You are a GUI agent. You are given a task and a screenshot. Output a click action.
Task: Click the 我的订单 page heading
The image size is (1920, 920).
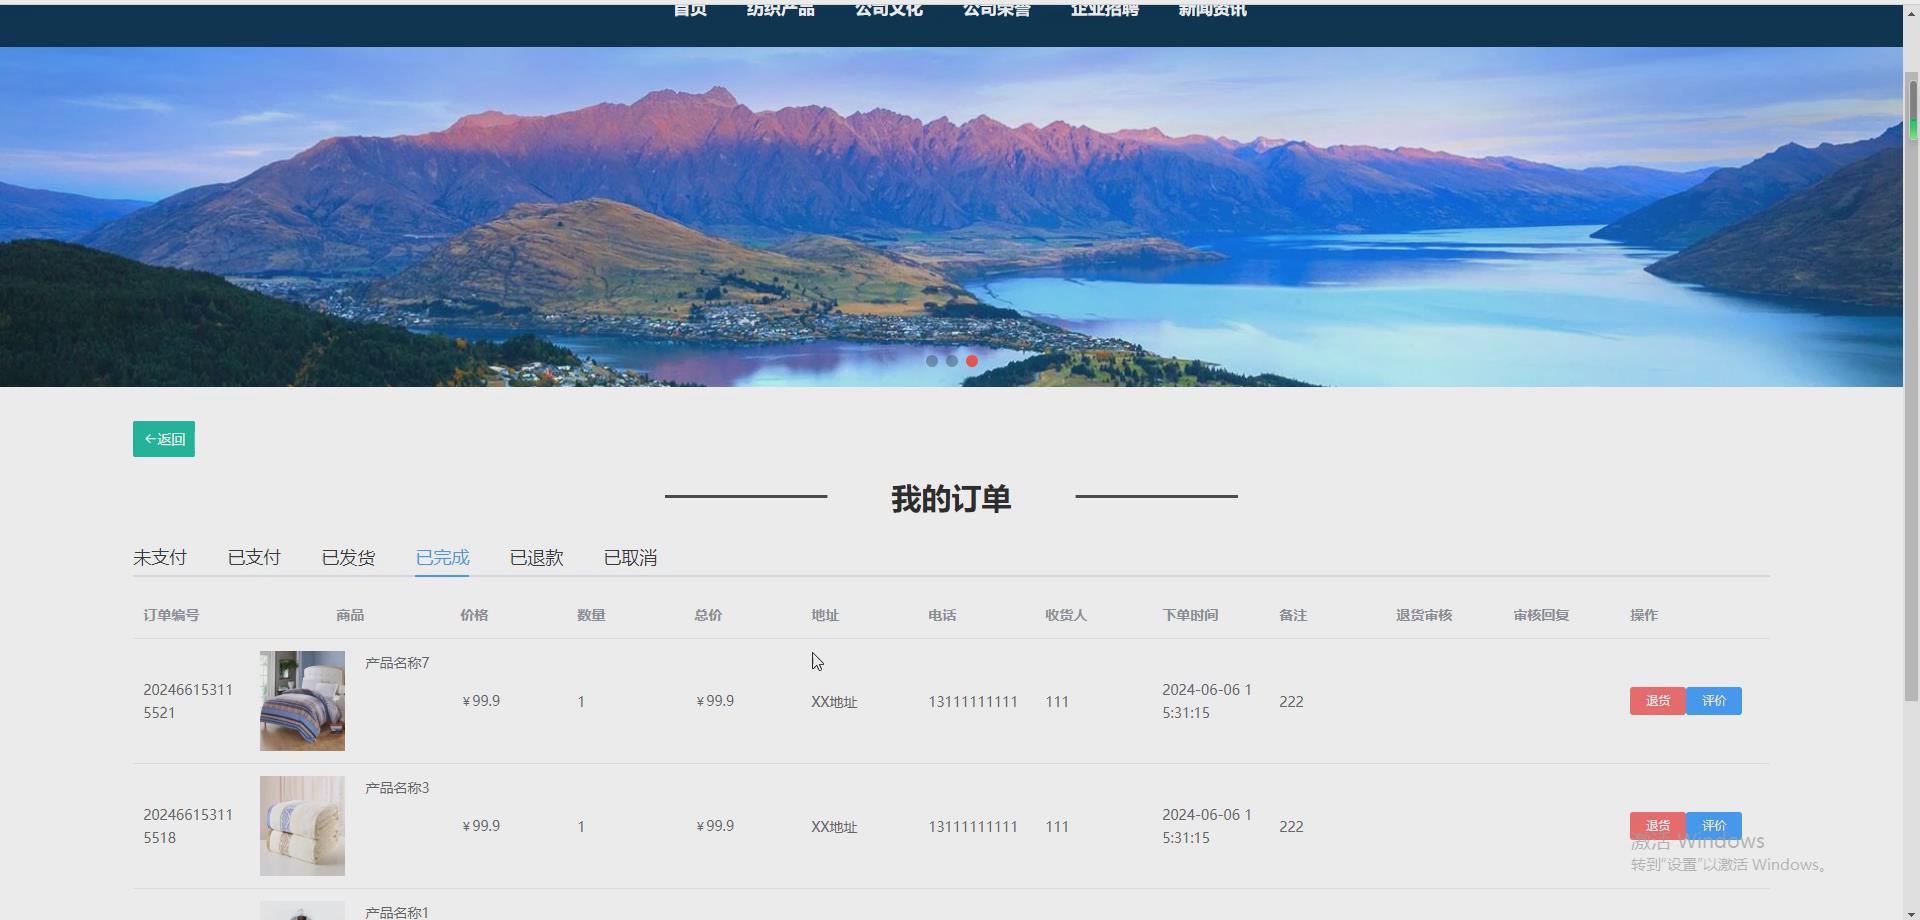[951, 498]
